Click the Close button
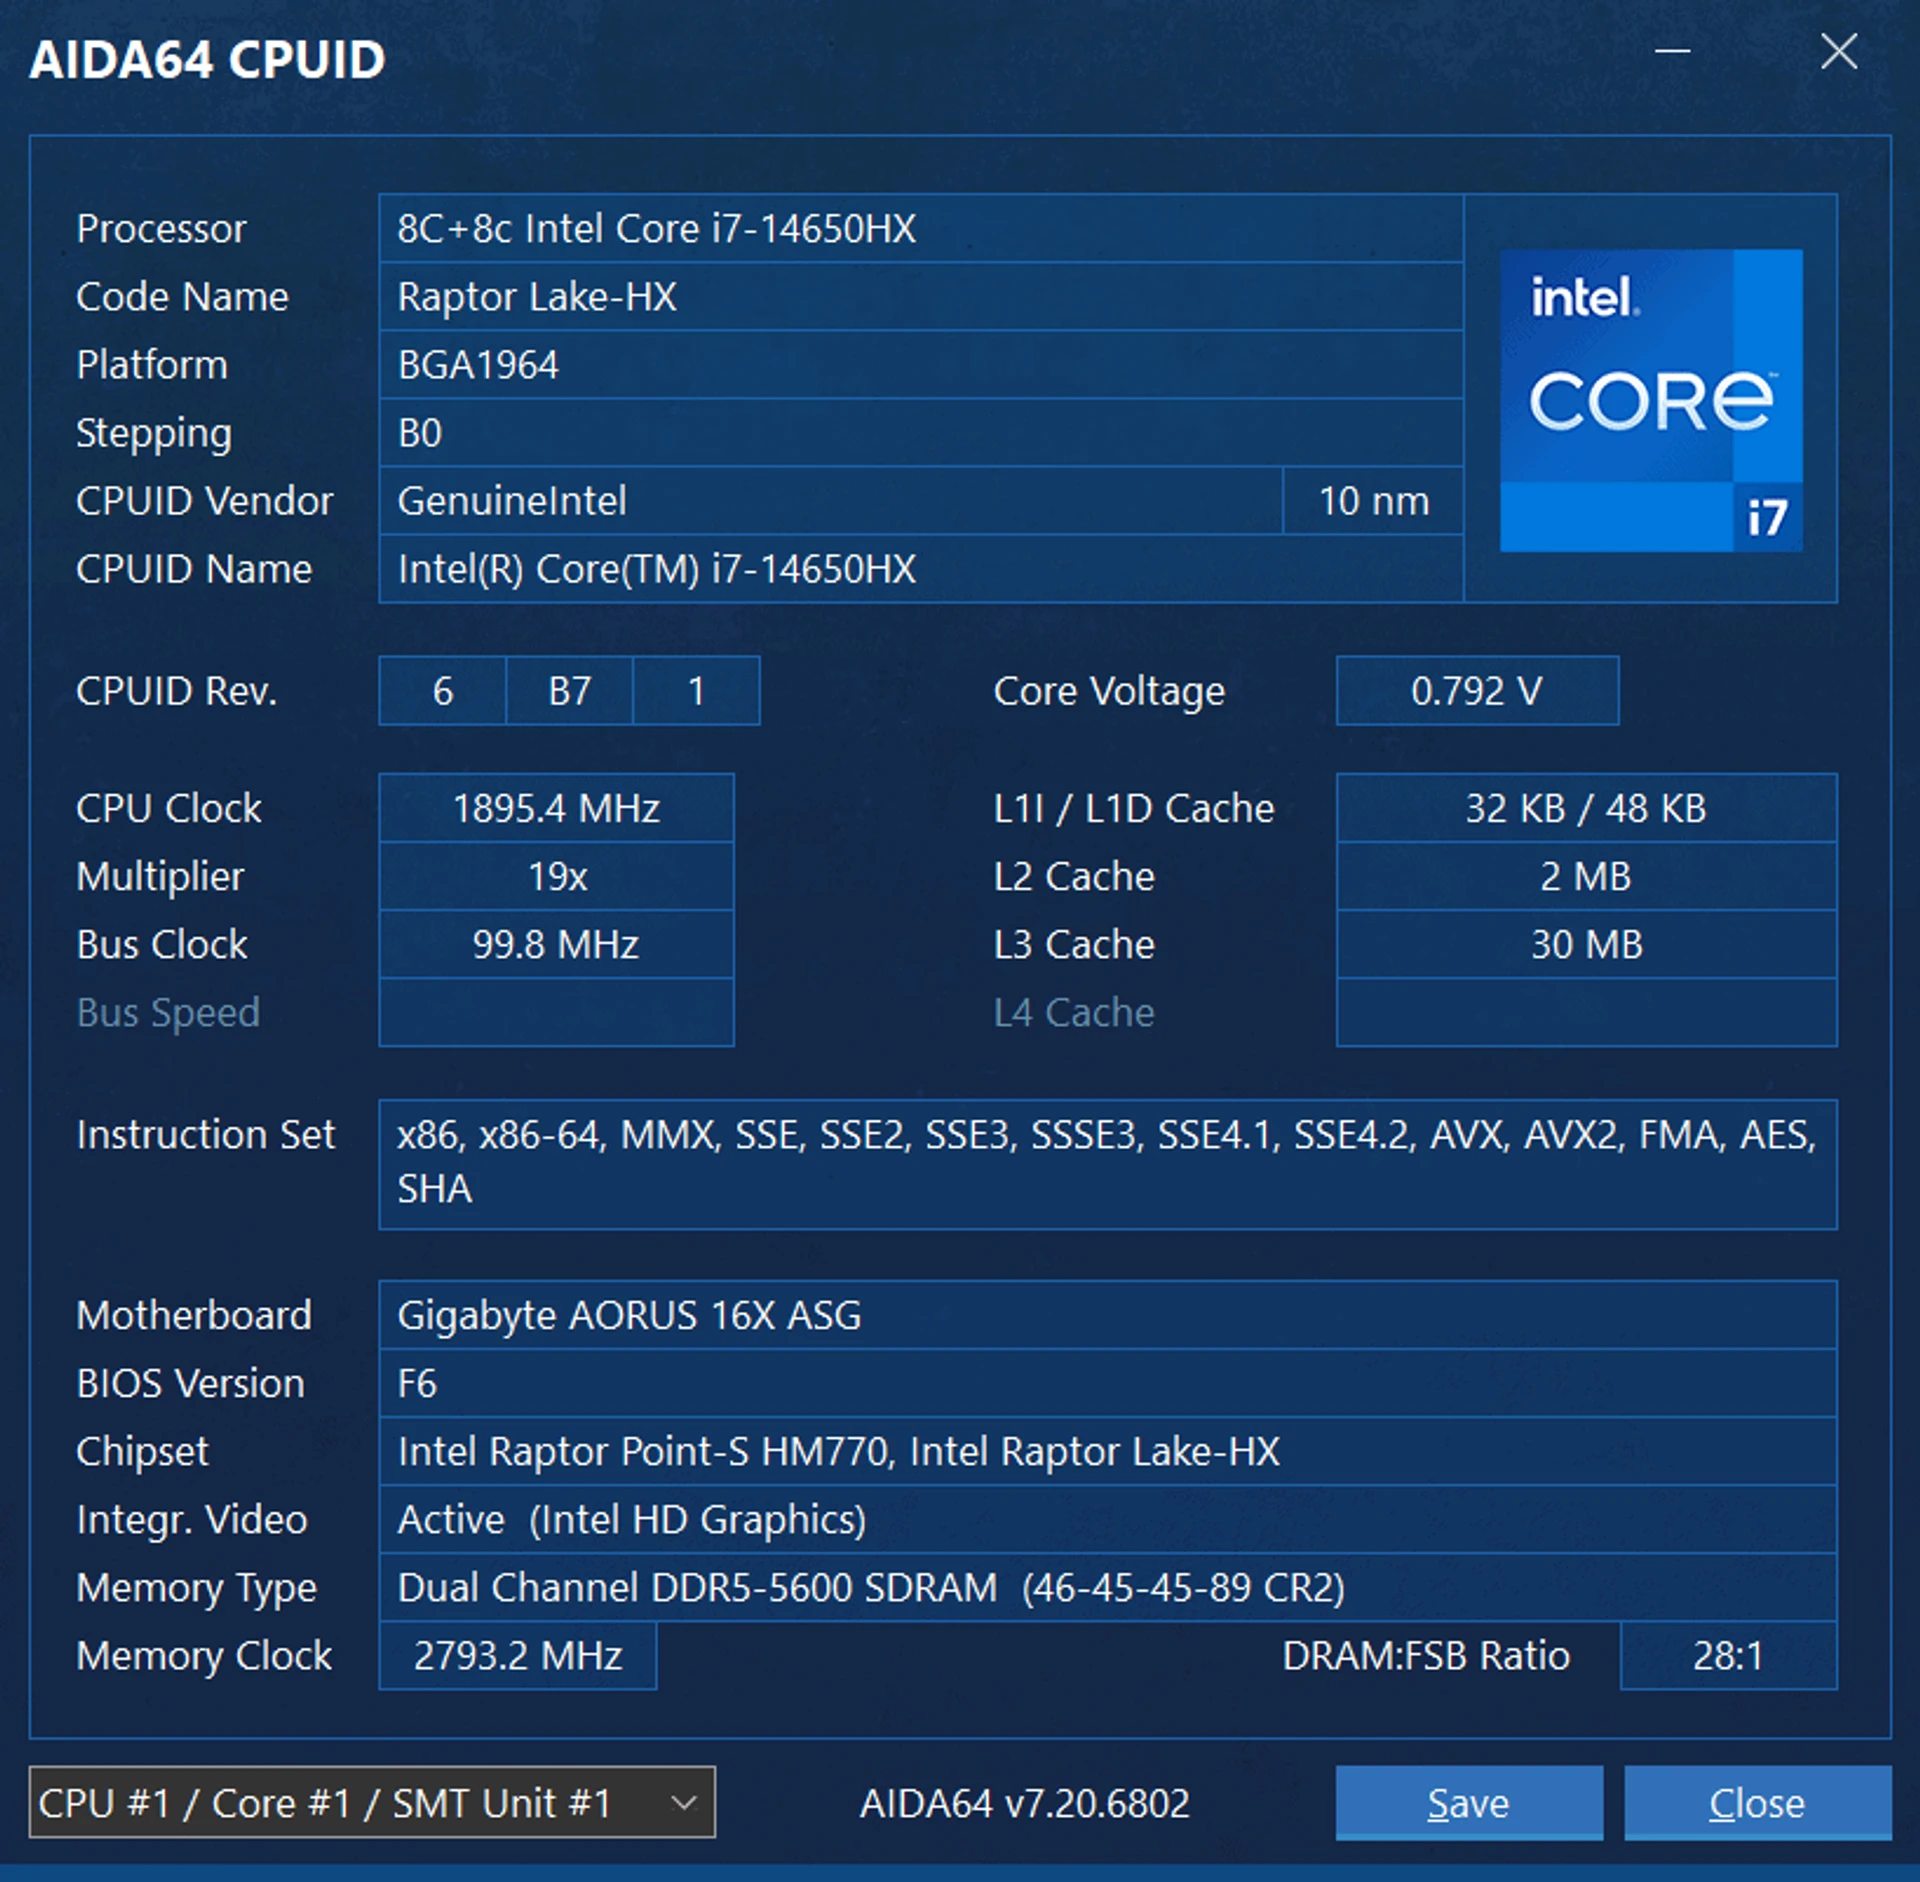 (1757, 1802)
